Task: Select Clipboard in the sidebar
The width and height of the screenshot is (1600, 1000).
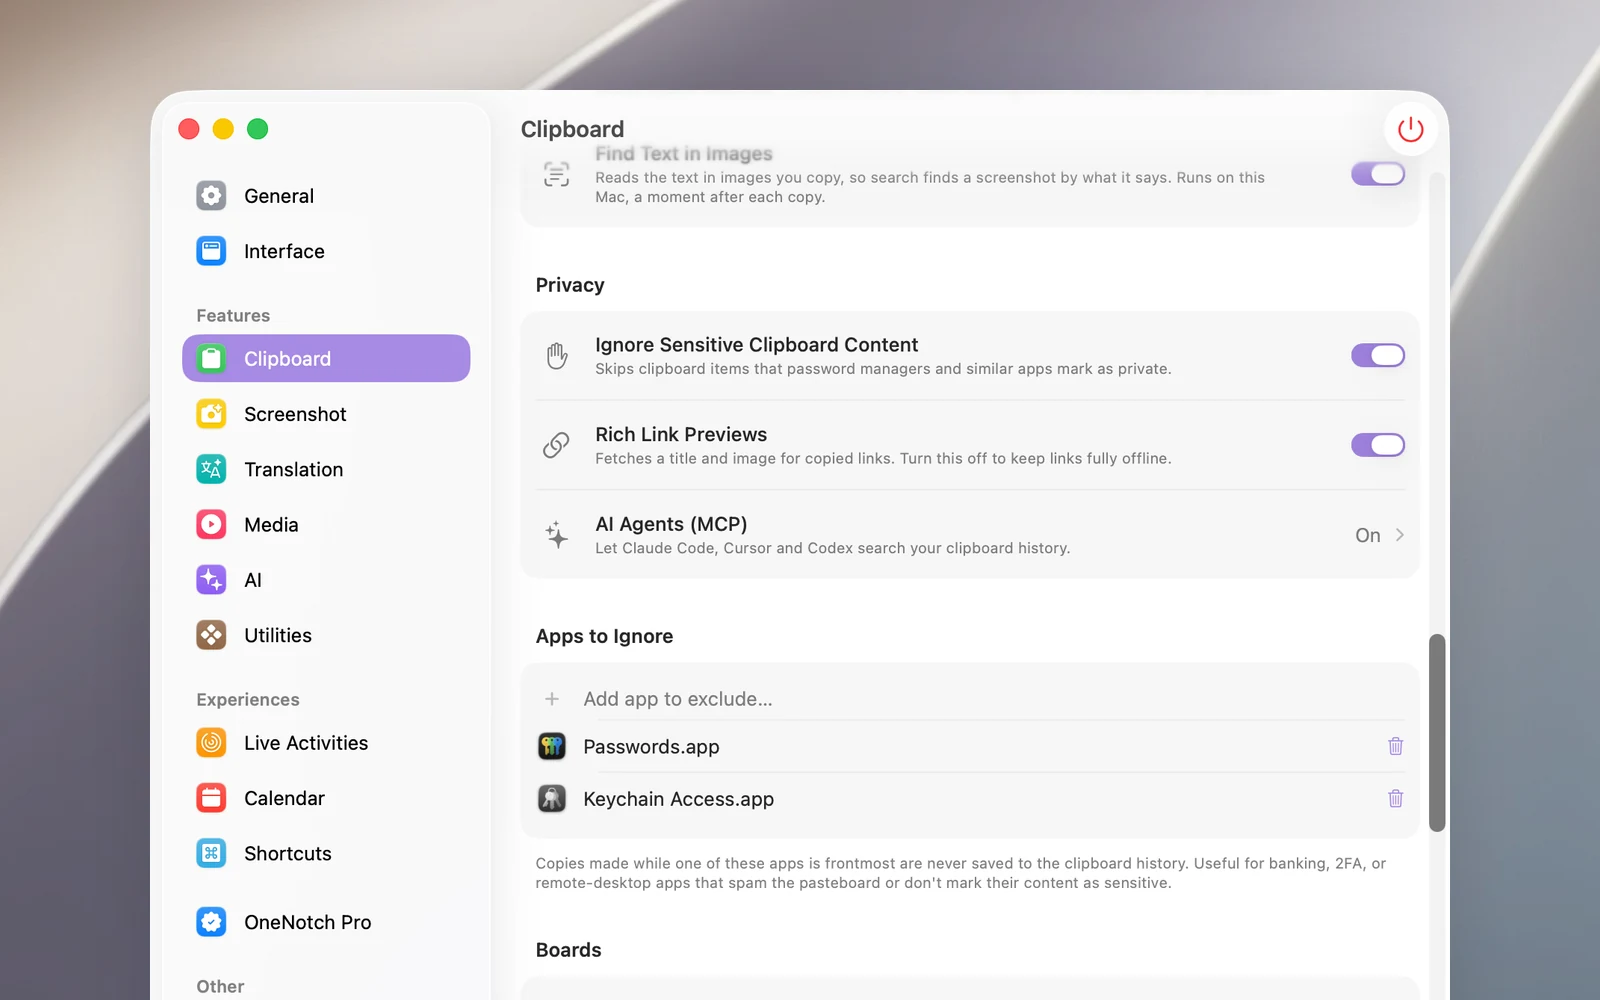Action: pyautogui.click(x=326, y=358)
